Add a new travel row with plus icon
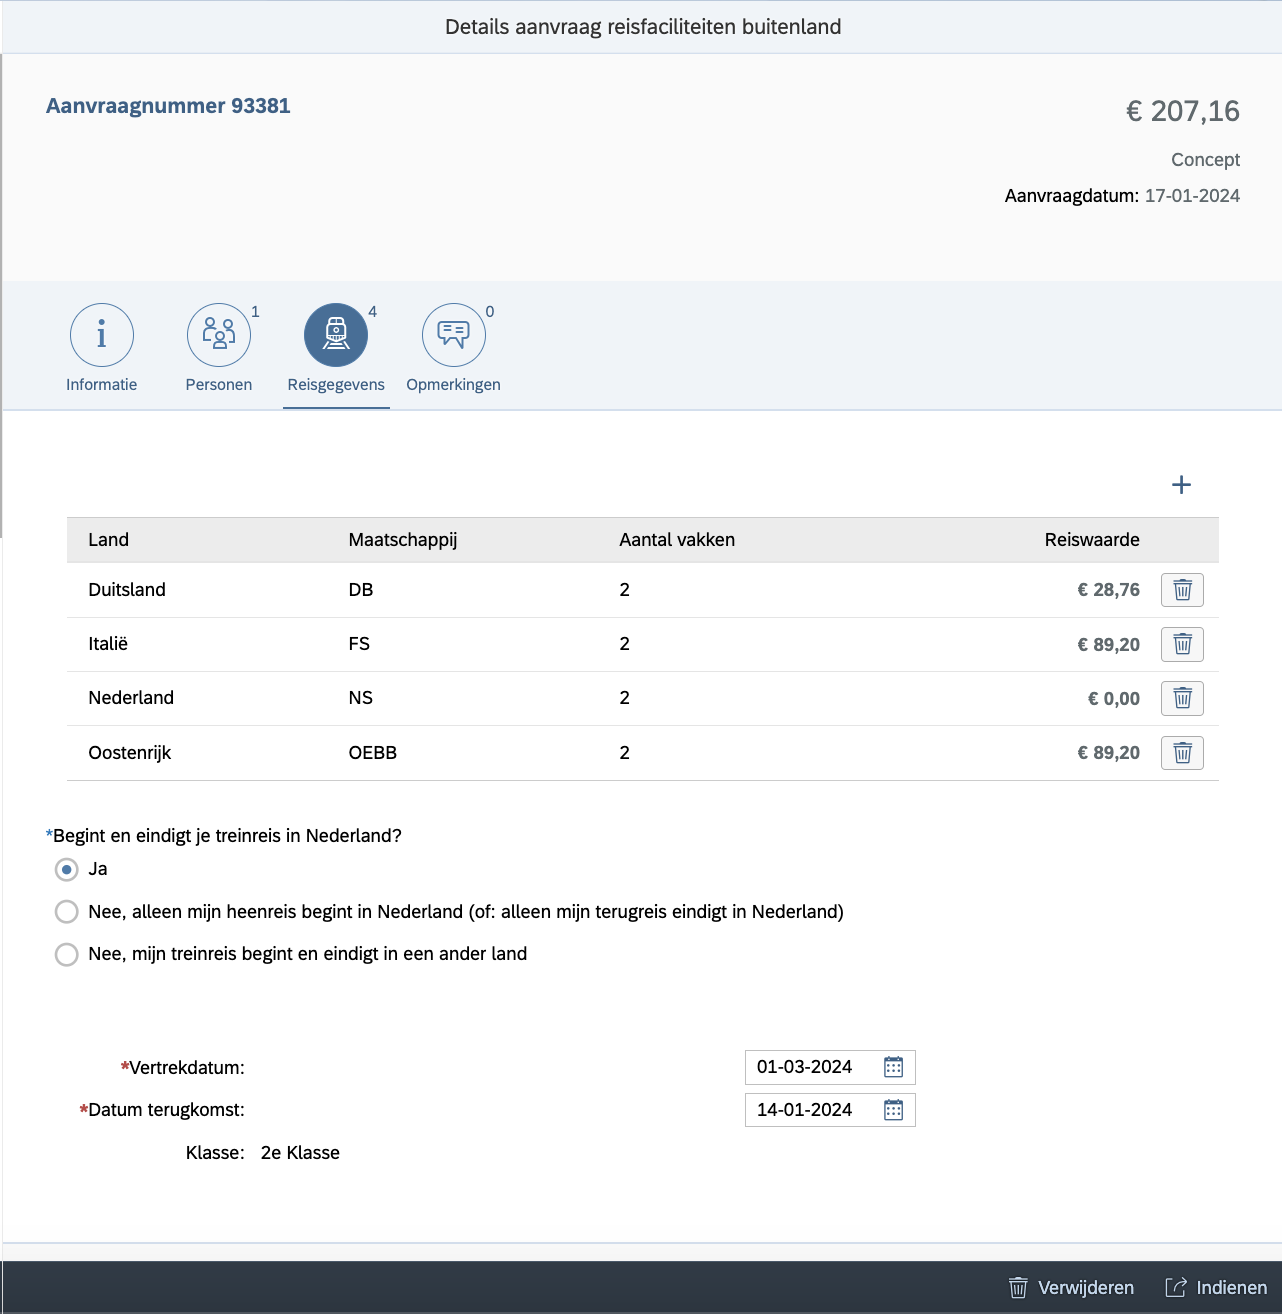This screenshot has width=1282, height=1314. (1181, 485)
